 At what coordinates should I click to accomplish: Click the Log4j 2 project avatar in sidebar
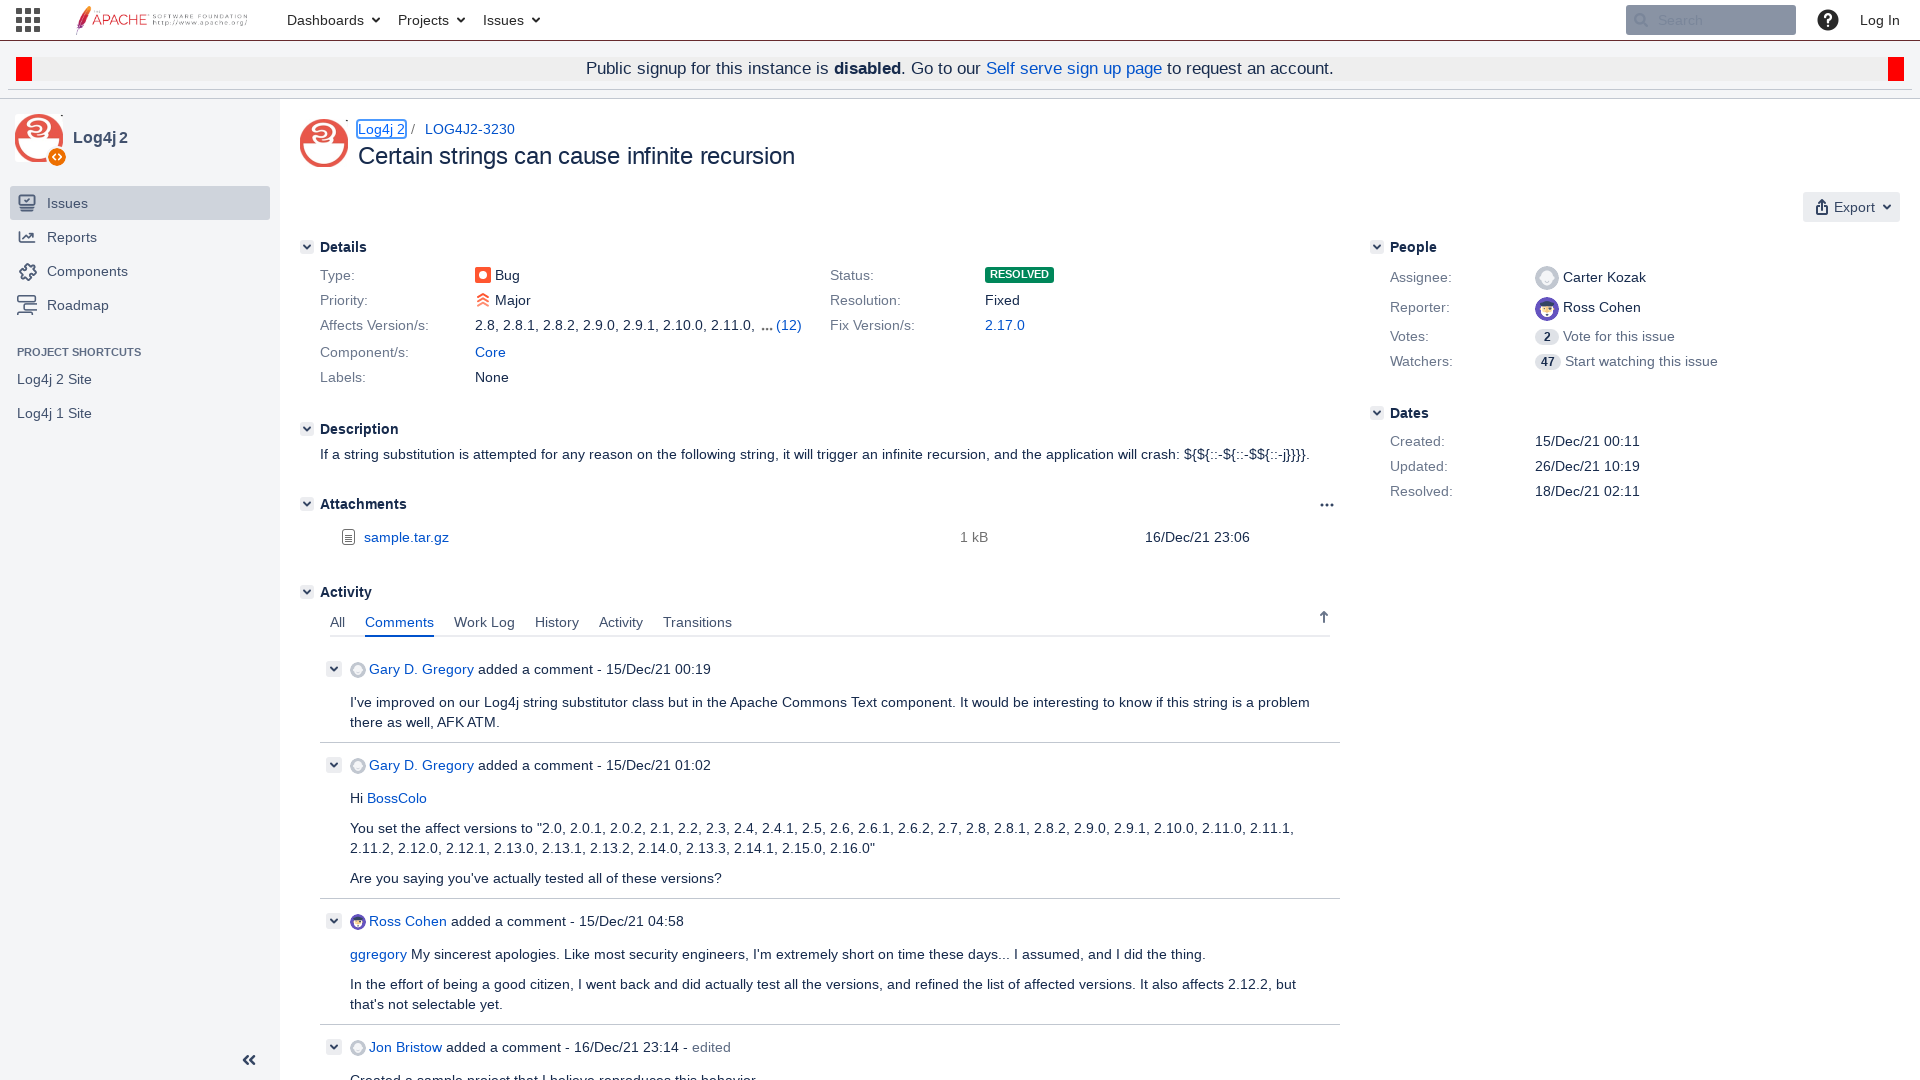pyautogui.click(x=39, y=138)
